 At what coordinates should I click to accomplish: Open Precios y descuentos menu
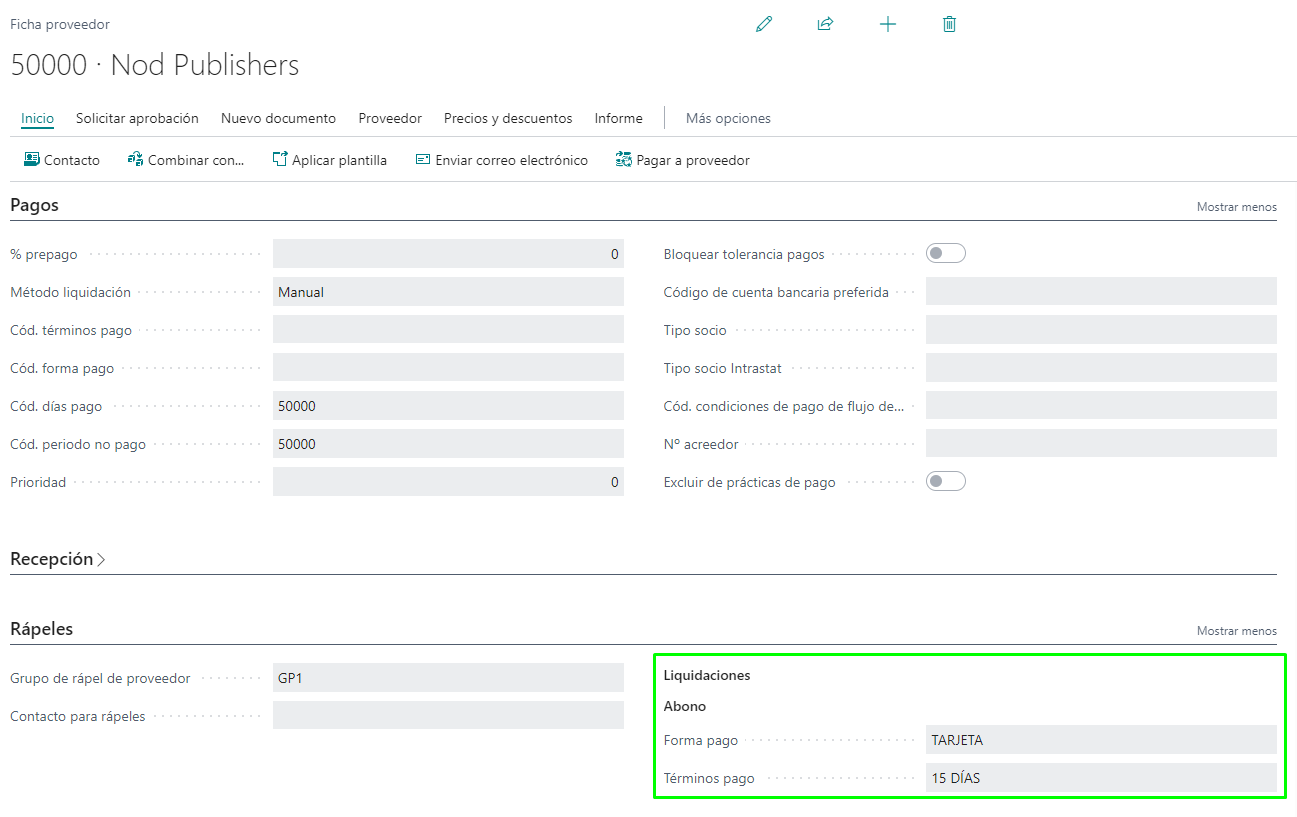pos(508,118)
